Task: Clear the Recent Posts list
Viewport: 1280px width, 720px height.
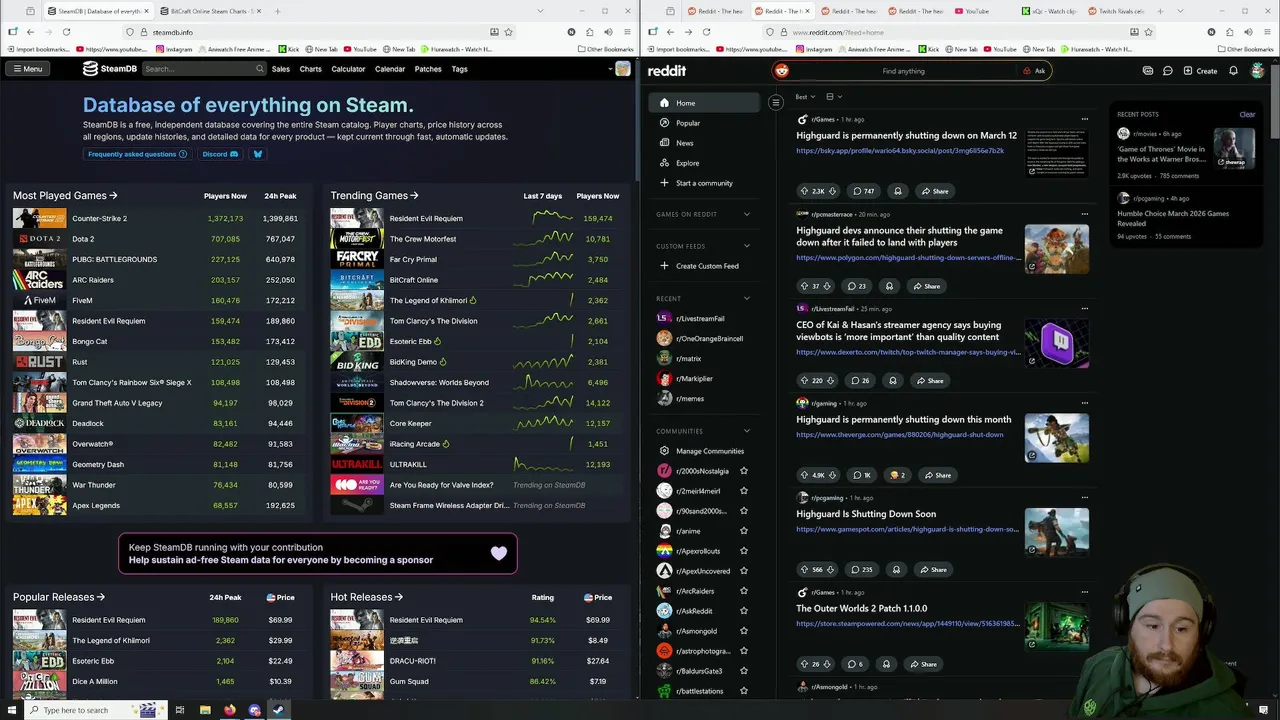Action: [x=1247, y=114]
